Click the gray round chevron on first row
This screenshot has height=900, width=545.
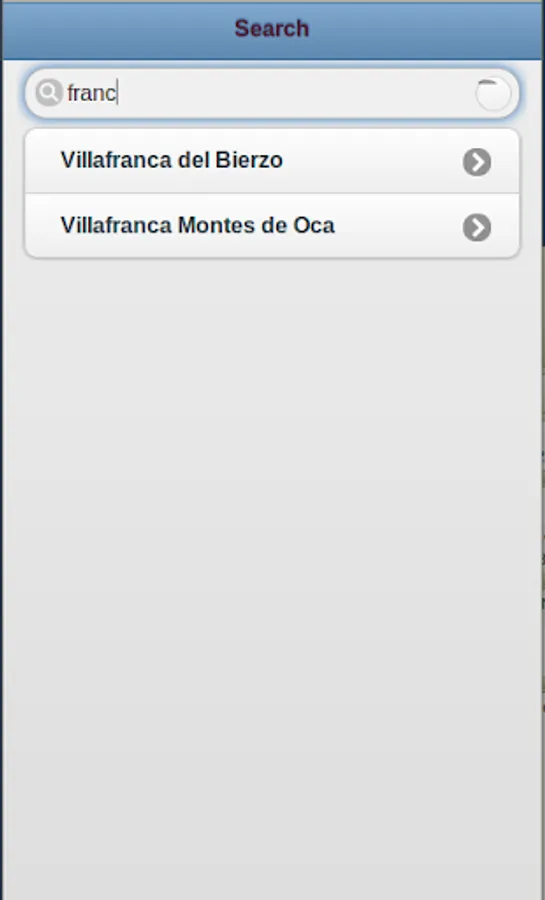[x=477, y=162]
